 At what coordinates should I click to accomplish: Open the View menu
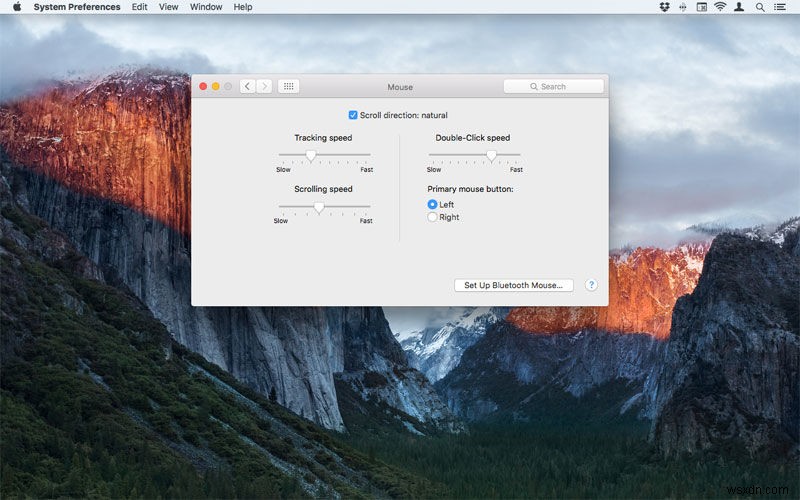coord(169,7)
